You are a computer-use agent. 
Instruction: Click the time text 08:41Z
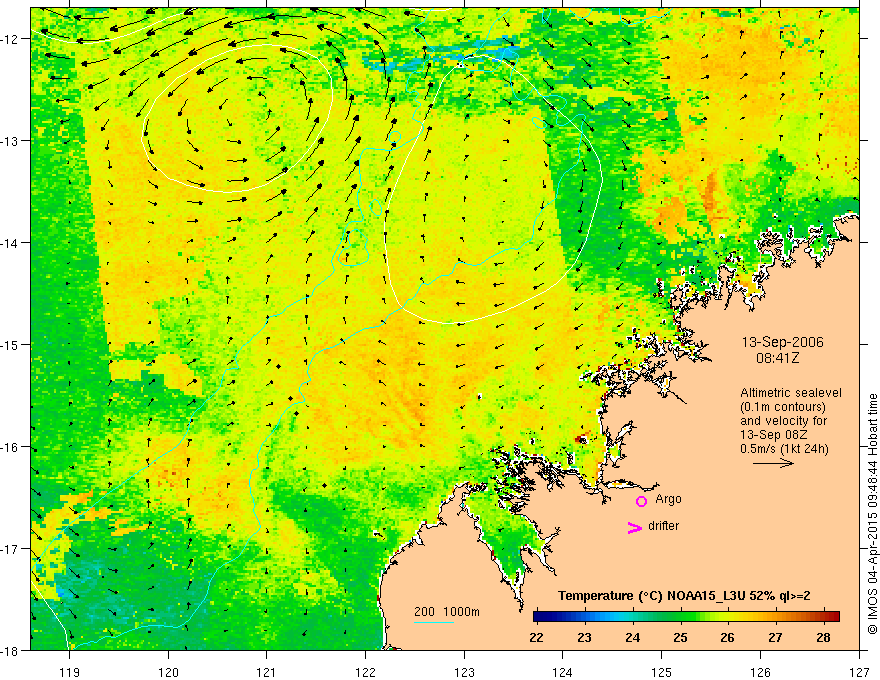777,357
